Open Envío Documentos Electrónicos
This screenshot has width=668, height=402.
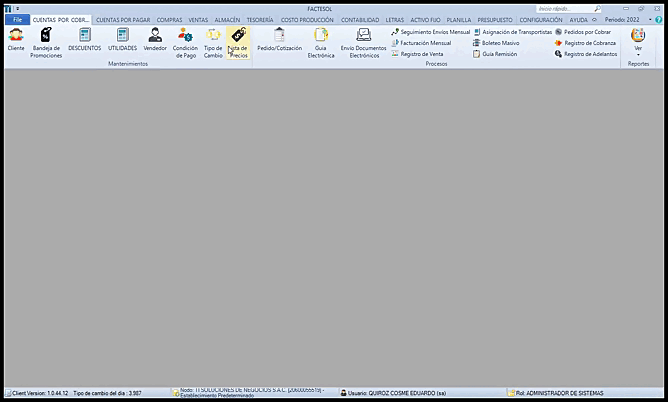(364, 41)
